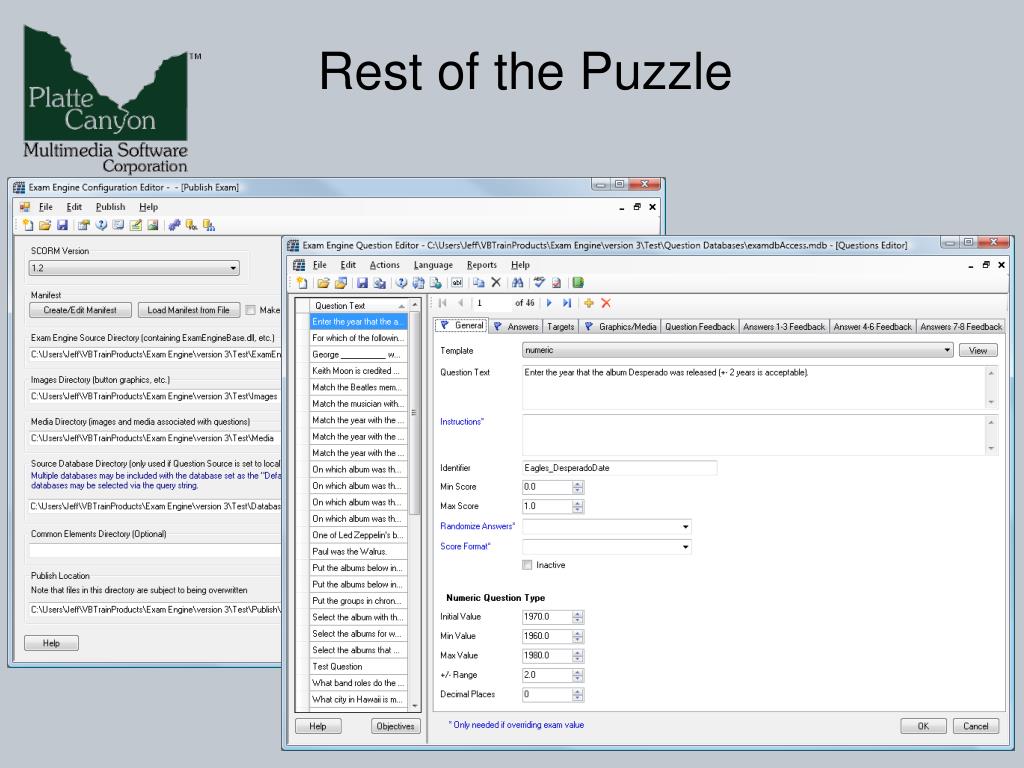Click the notepad with pencil icon in the Configuration Editor
This screenshot has height=768, width=1024.
click(x=136, y=225)
